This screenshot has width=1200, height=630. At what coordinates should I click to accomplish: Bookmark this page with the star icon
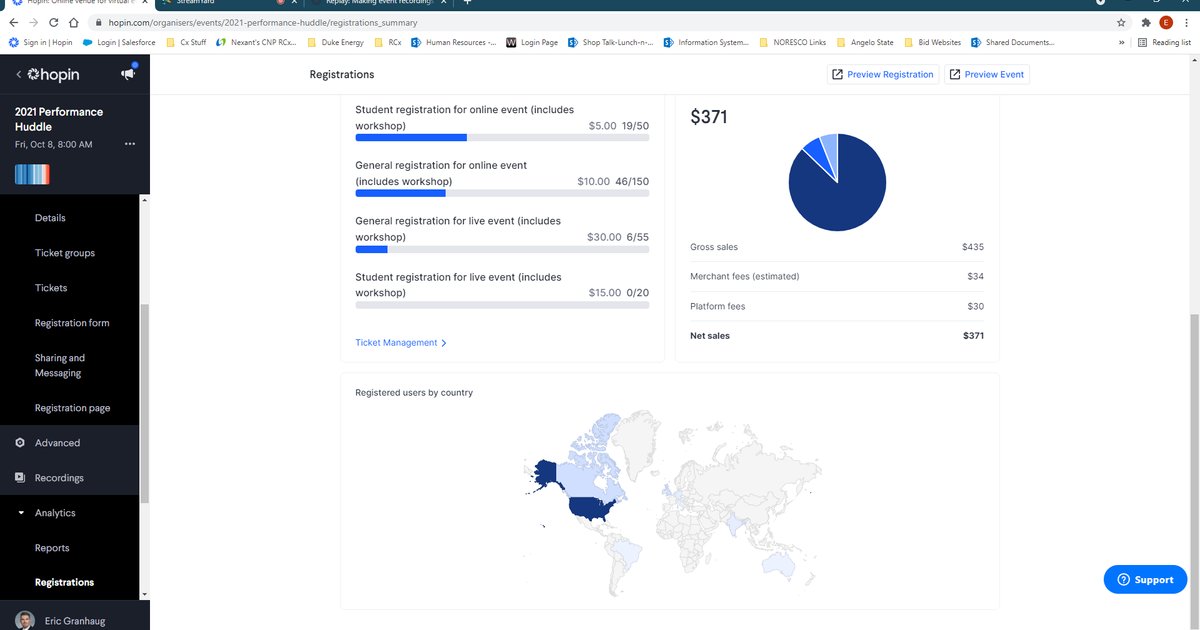(1121, 22)
